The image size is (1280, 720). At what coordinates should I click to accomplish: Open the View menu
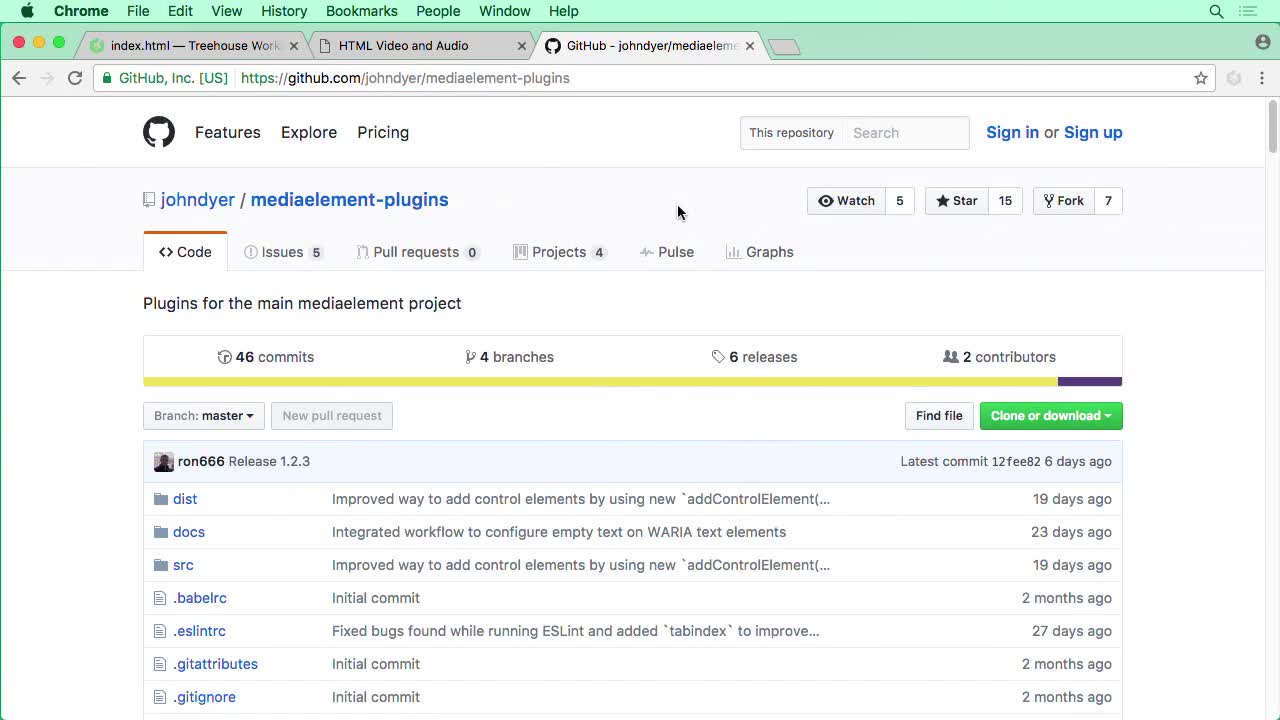pos(227,11)
